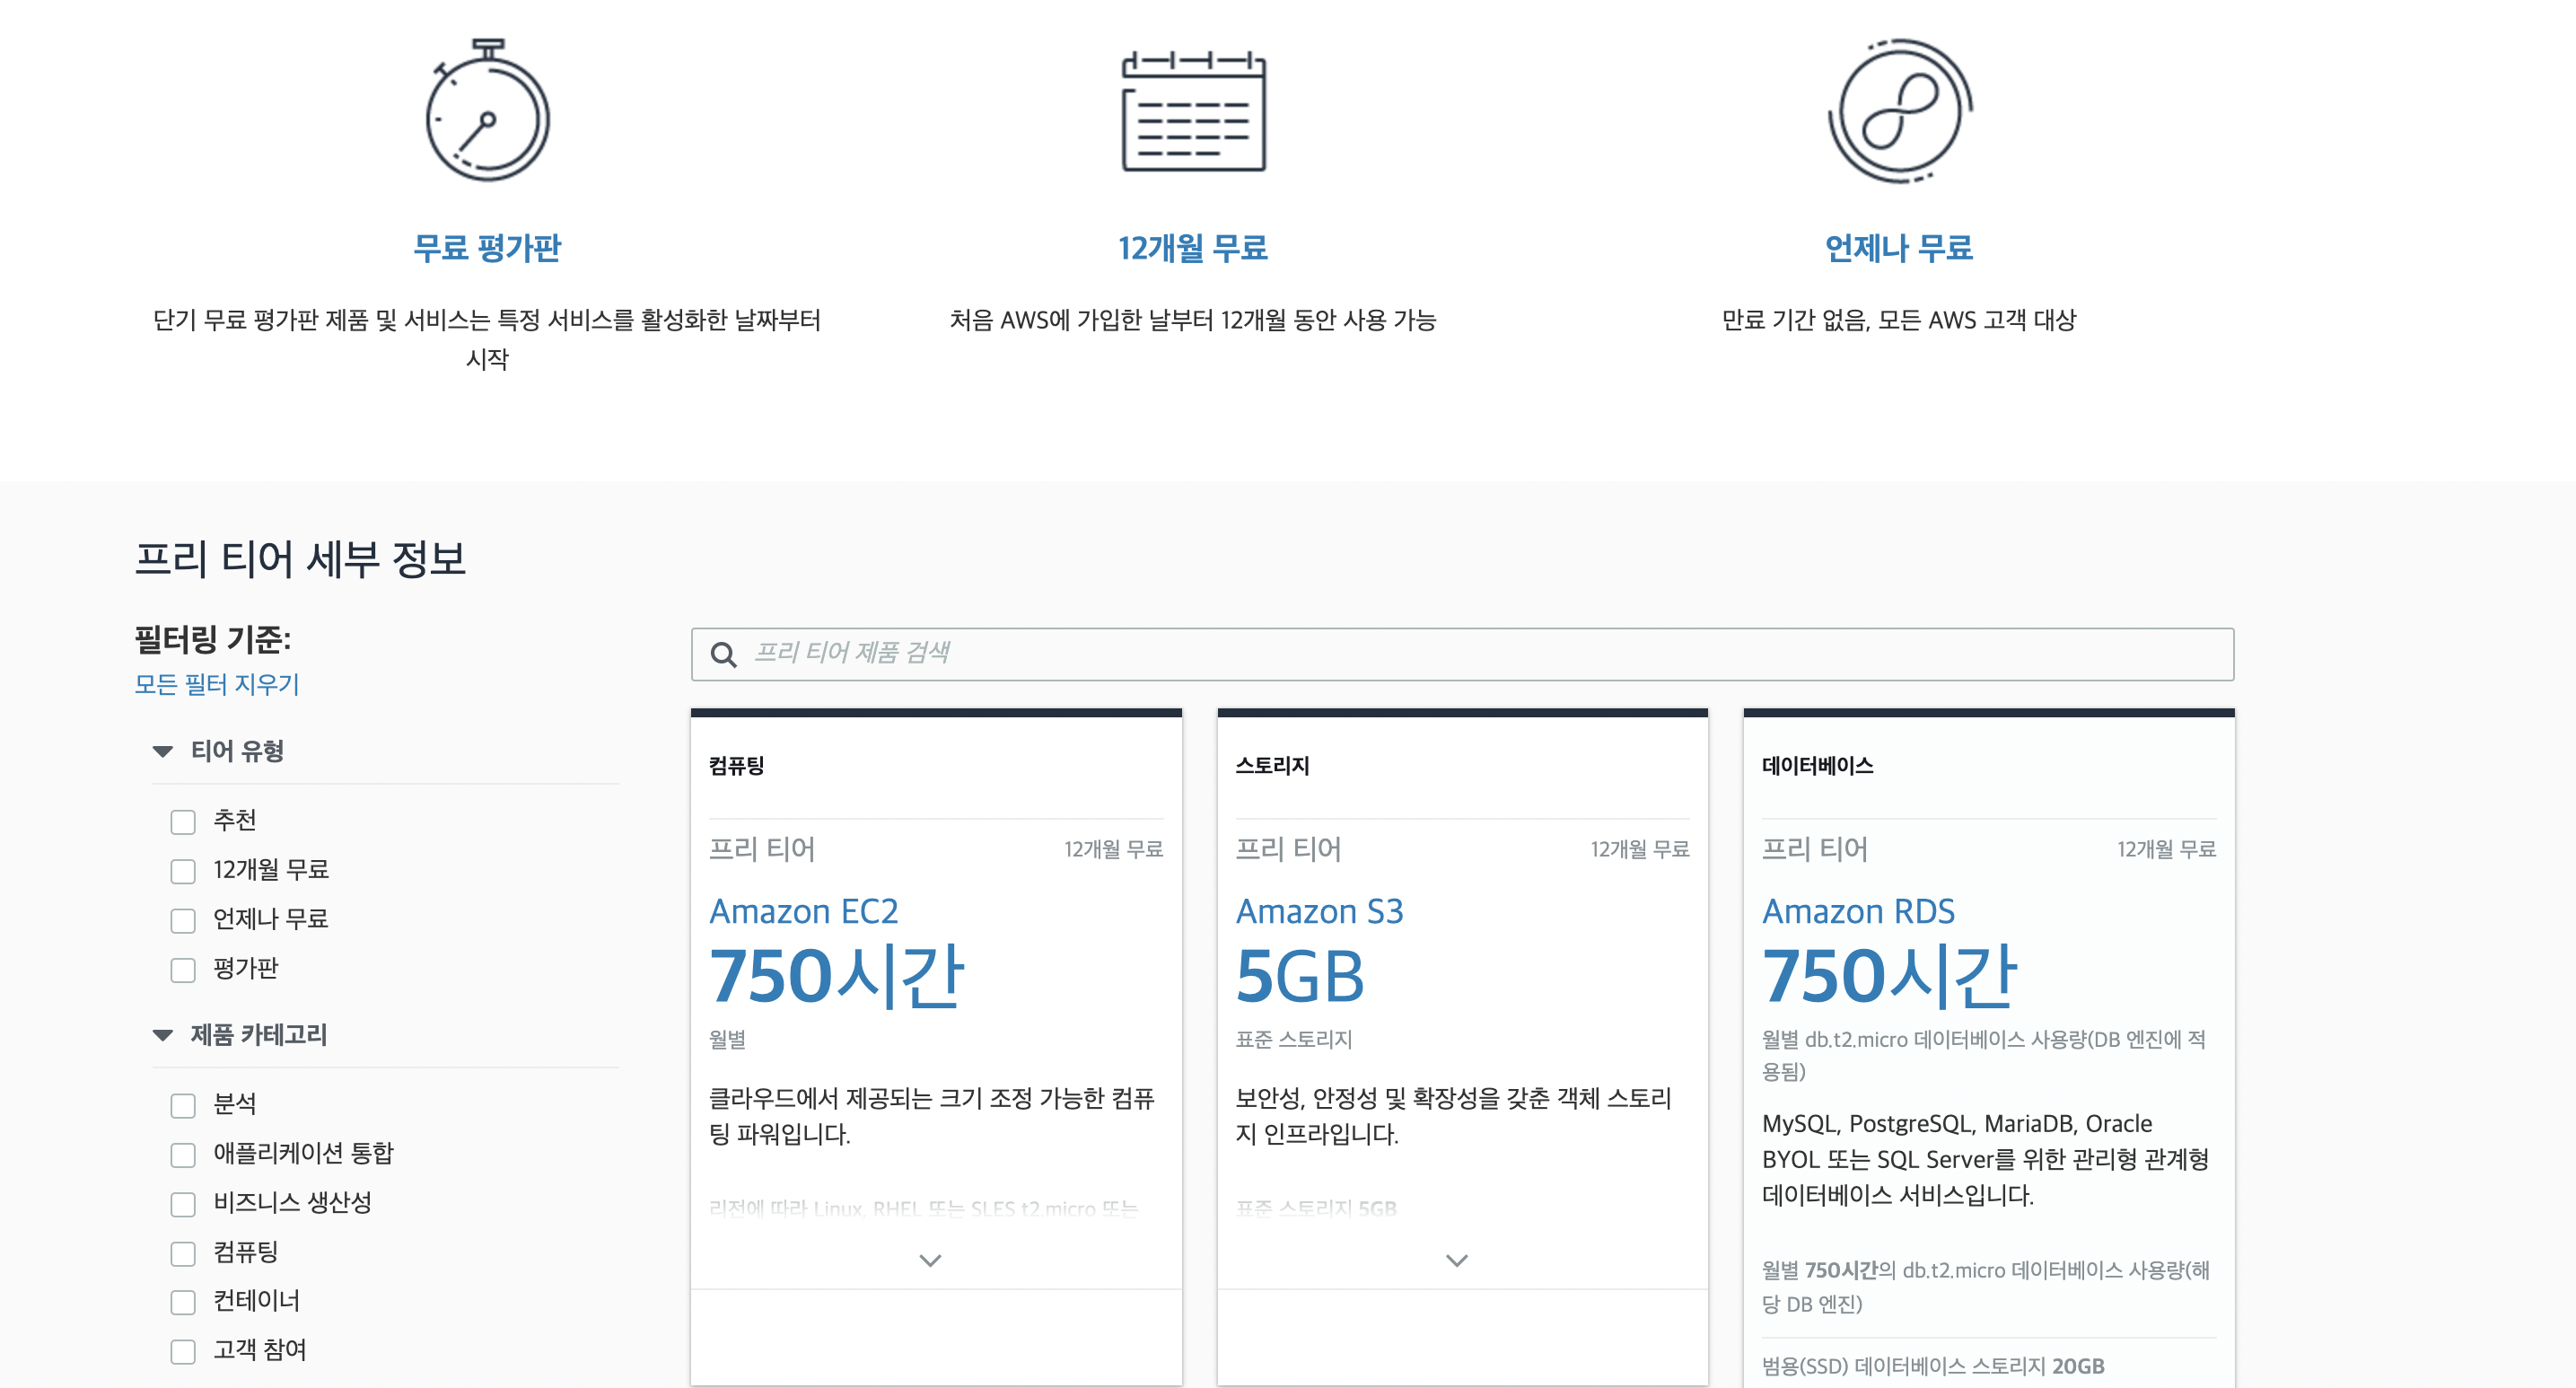Toggle the 언제나 무료 checkbox

coord(183,920)
